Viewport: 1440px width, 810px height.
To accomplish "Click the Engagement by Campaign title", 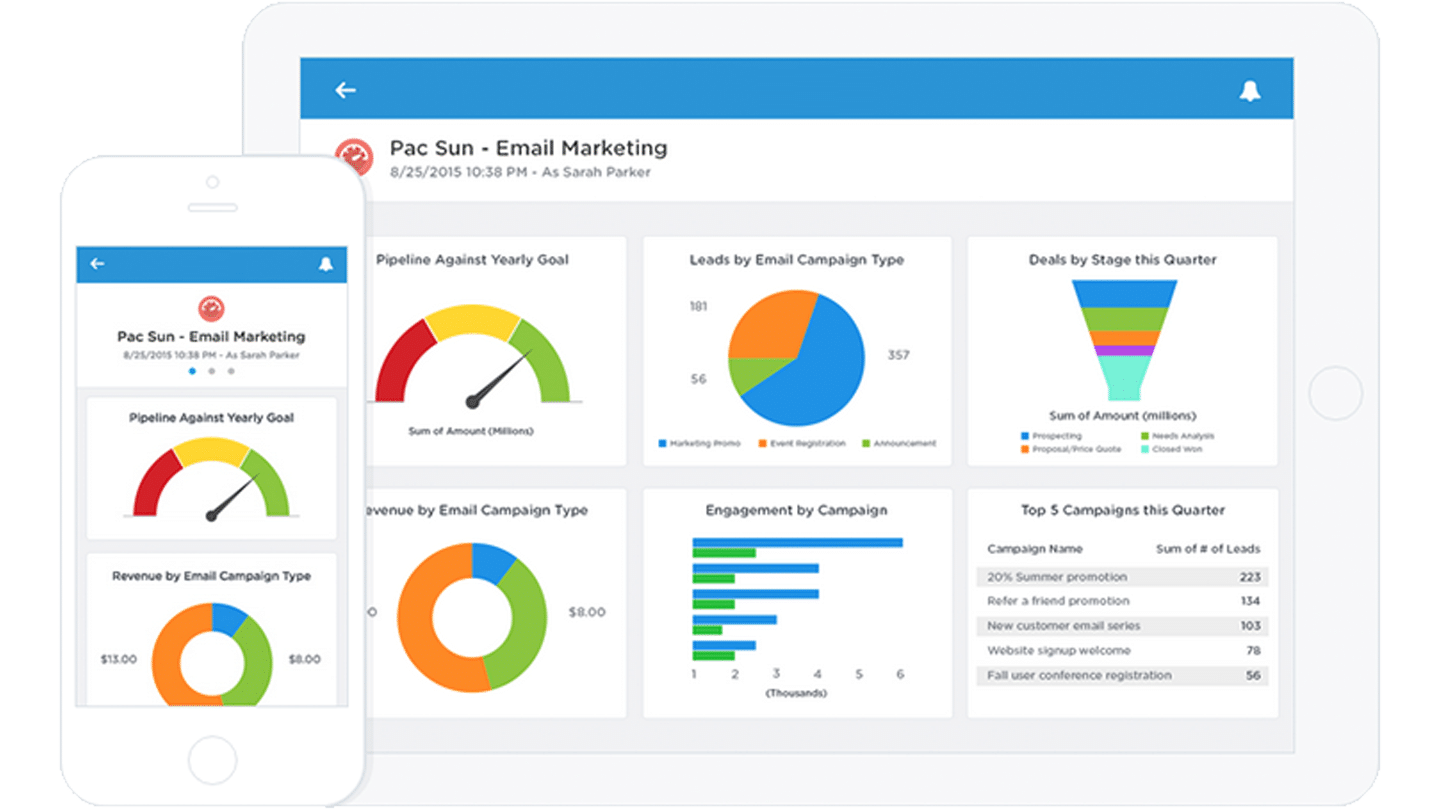I will coord(796,510).
